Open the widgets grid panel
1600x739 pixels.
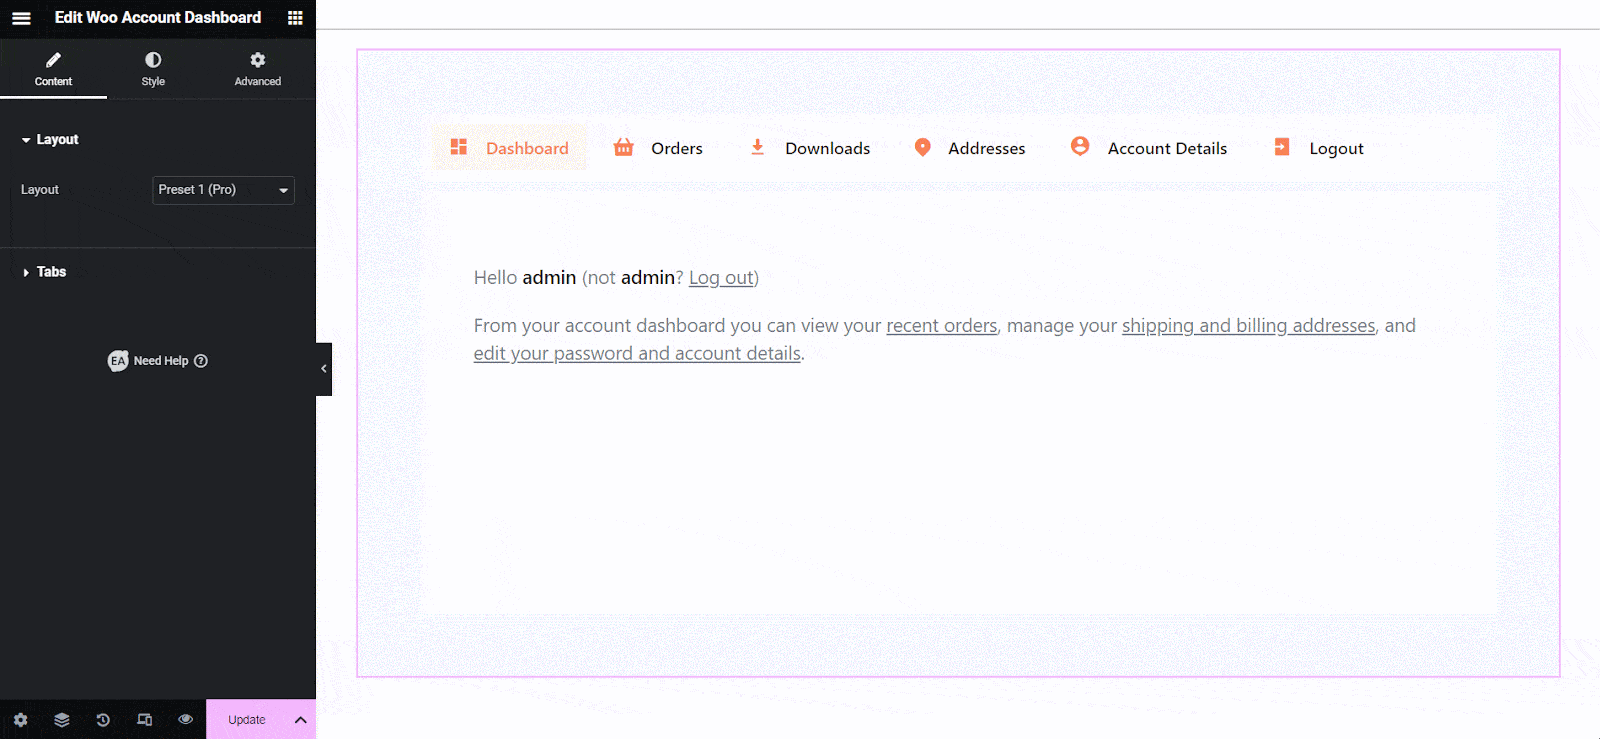(295, 18)
